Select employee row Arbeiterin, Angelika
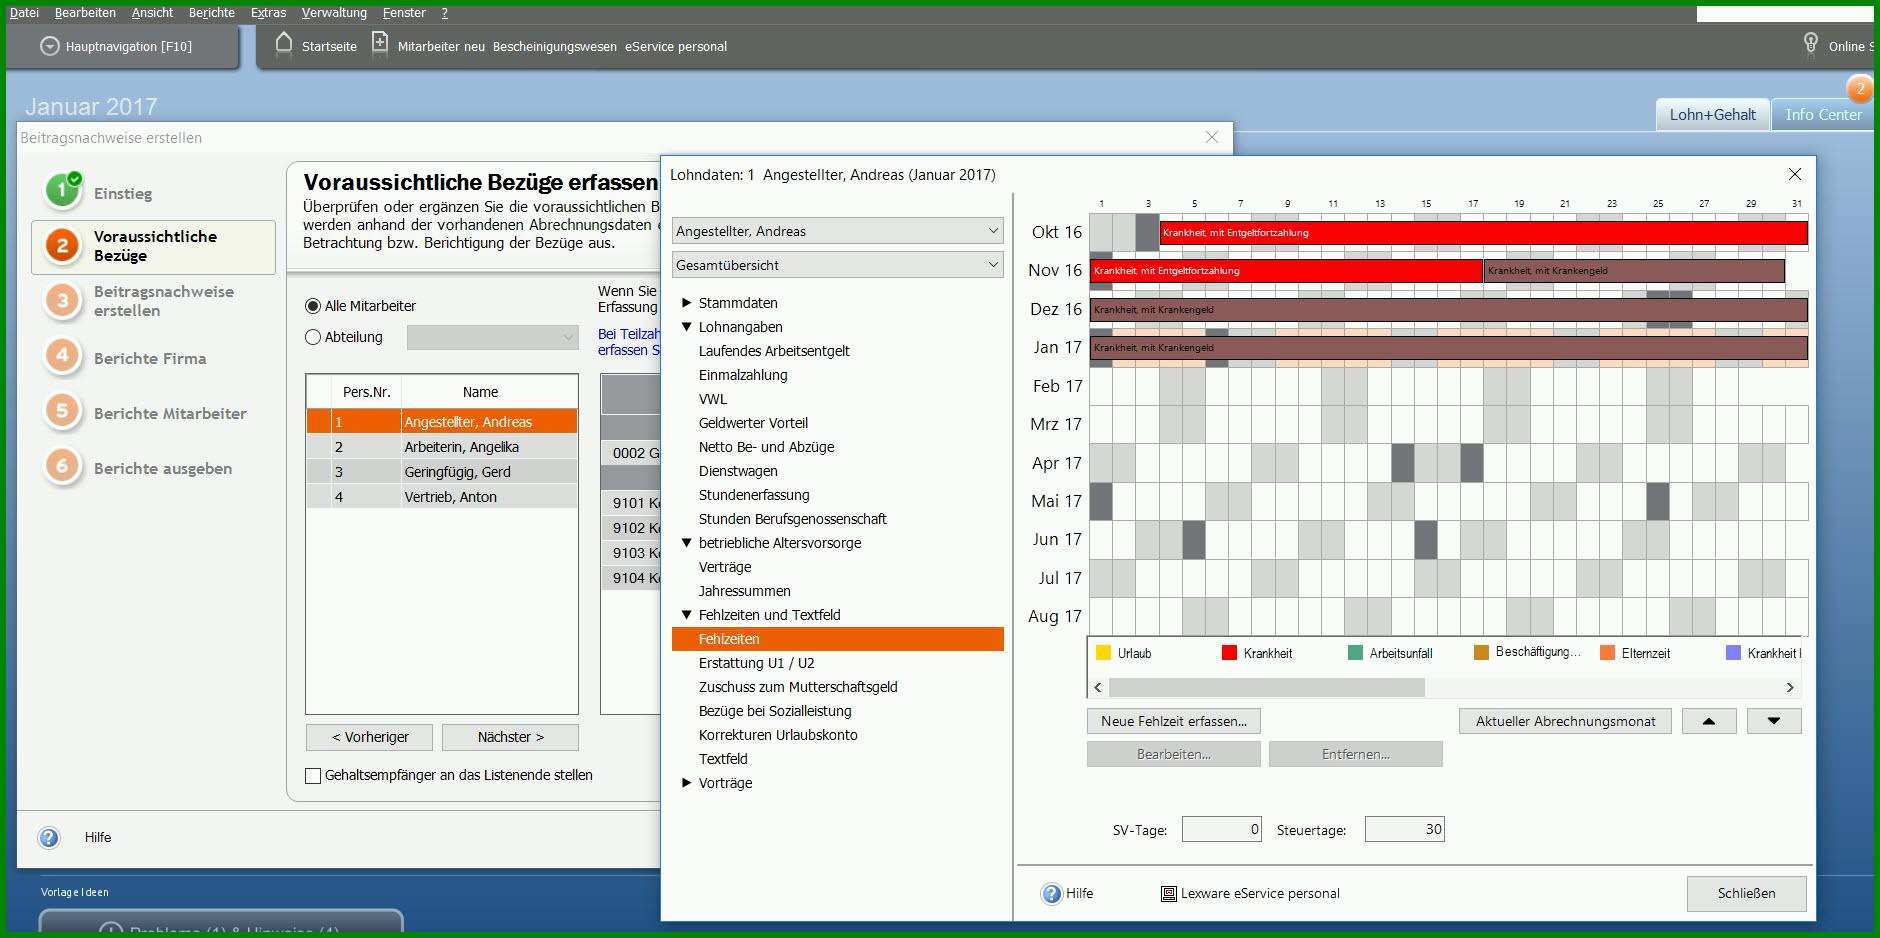The width and height of the screenshot is (1880, 938). 442,447
